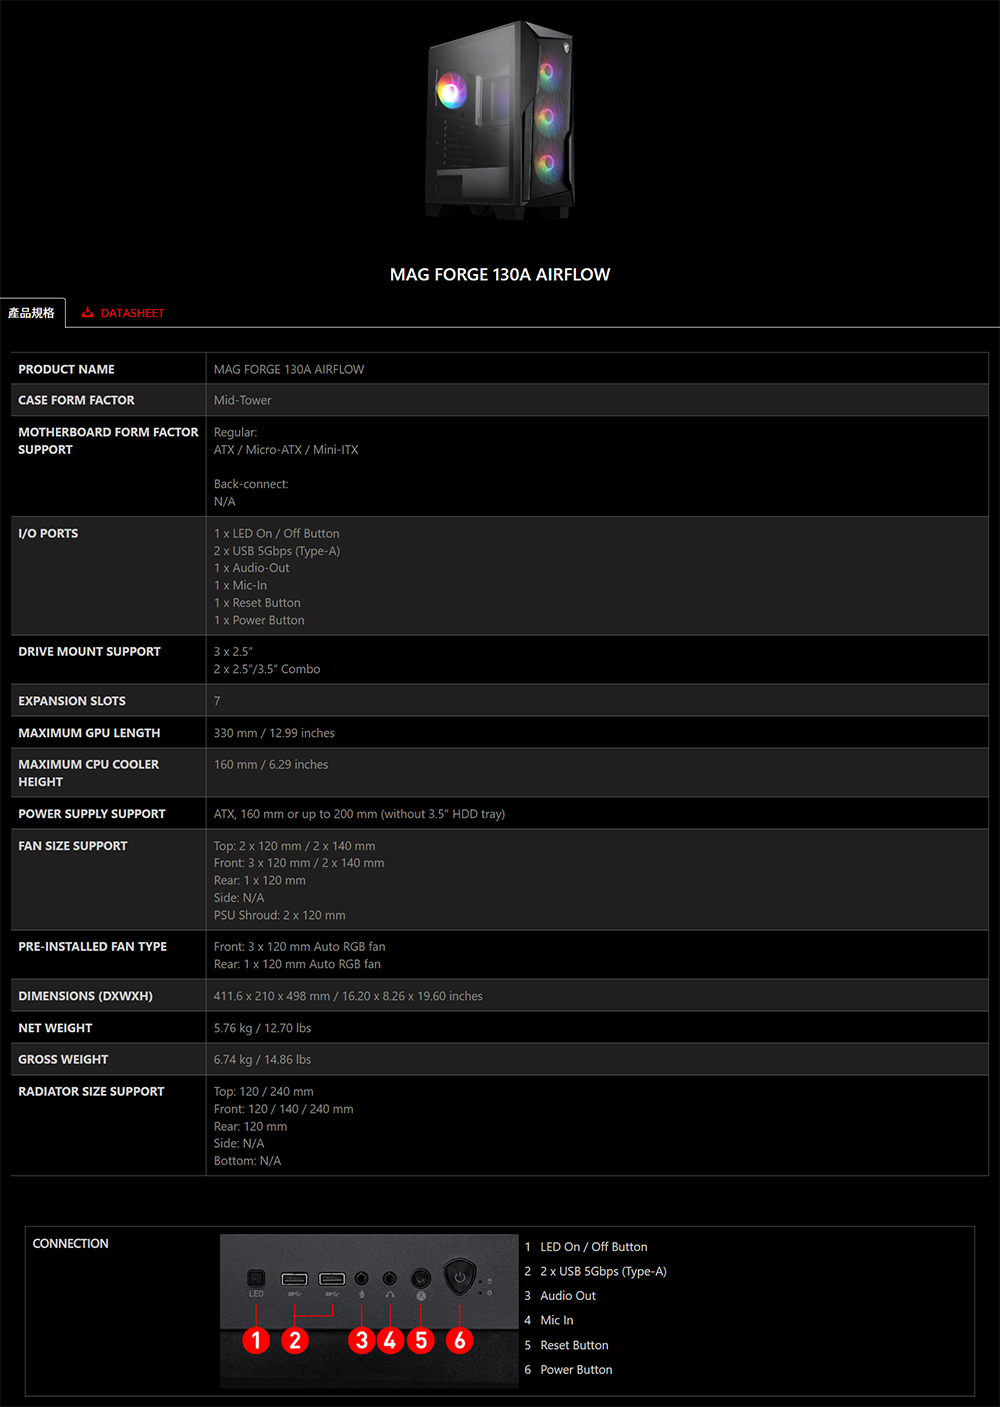Click MAXIMUM CPU COOLER HEIGHT label
The height and width of the screenshot is (1407, 1000).
88,773
